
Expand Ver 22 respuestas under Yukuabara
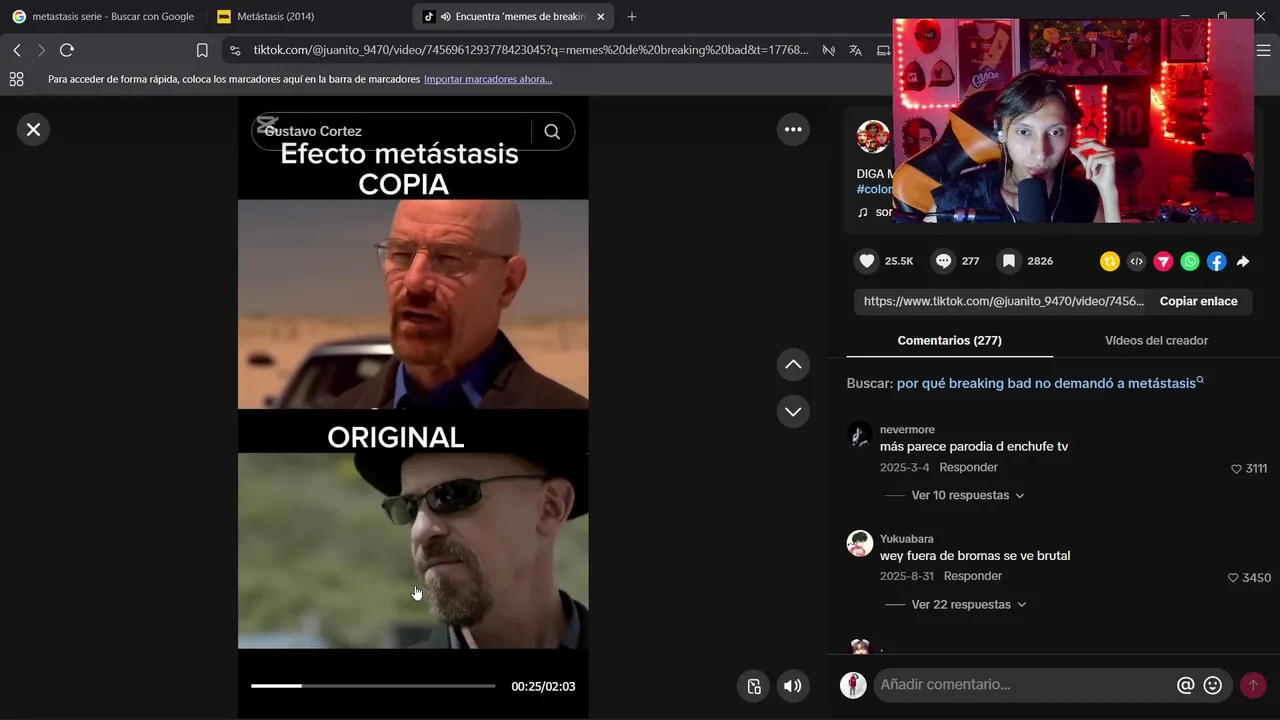click(x=967, y=604)
